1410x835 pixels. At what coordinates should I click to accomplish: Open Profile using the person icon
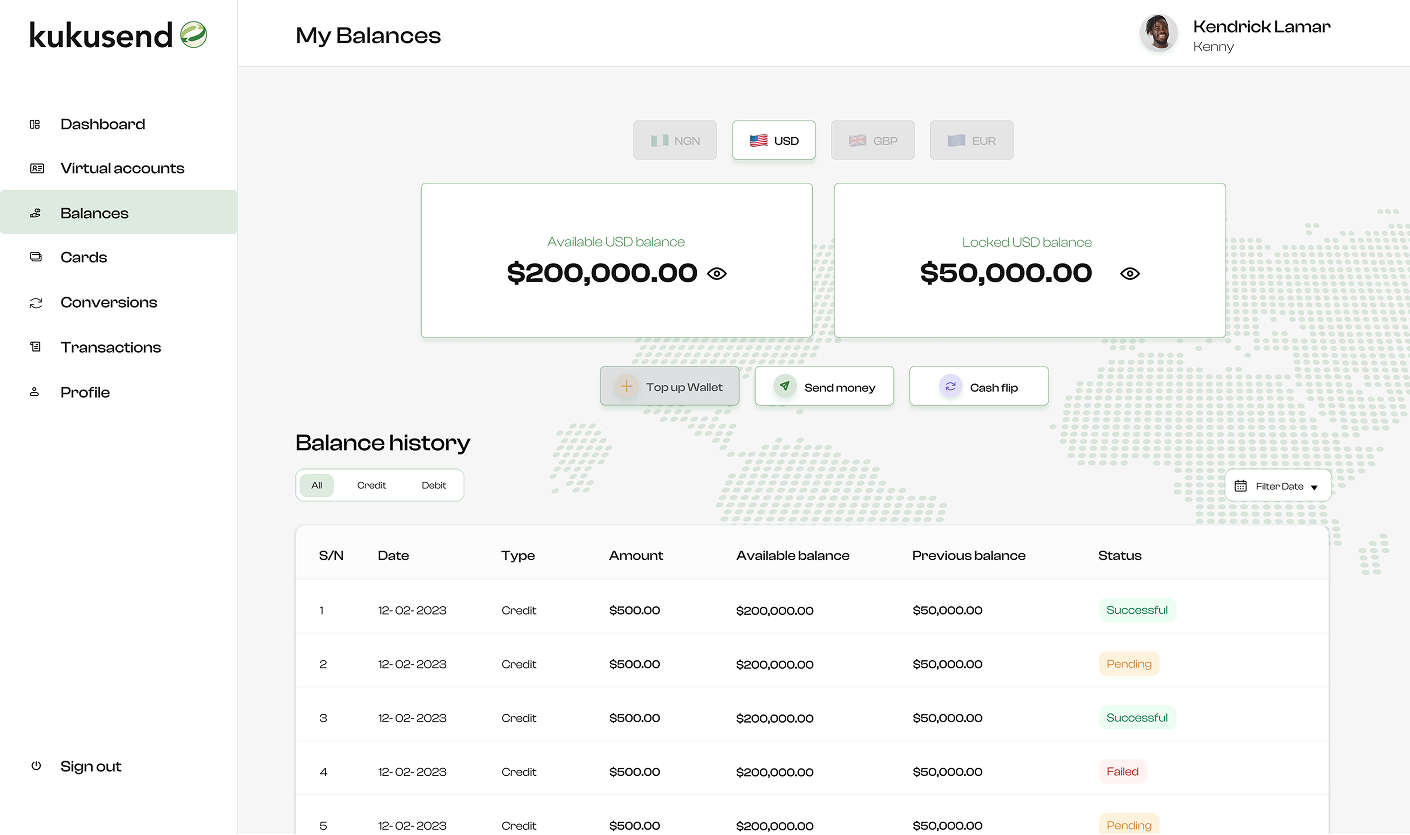[x=36, y=392]
